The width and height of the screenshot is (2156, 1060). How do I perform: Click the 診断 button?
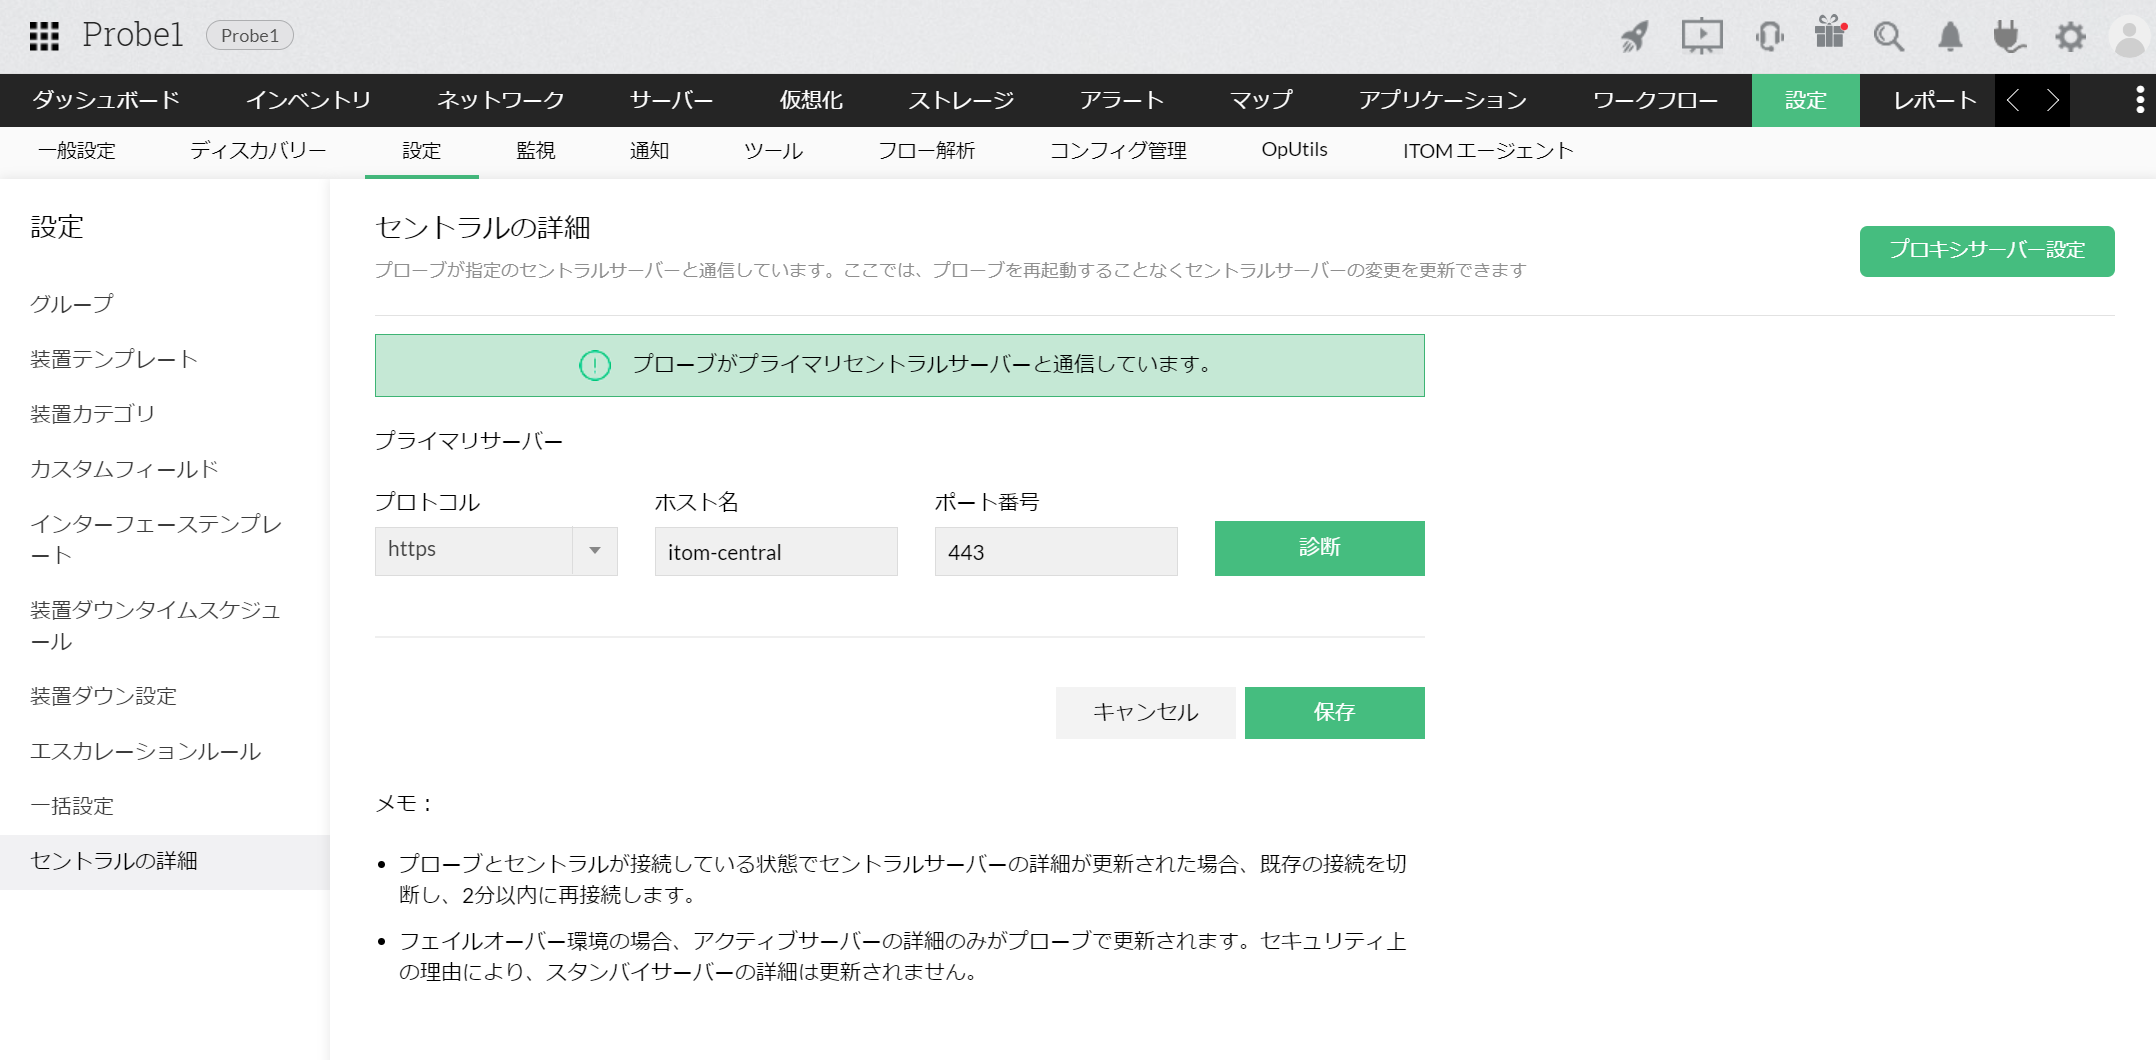click(1319, 548)
